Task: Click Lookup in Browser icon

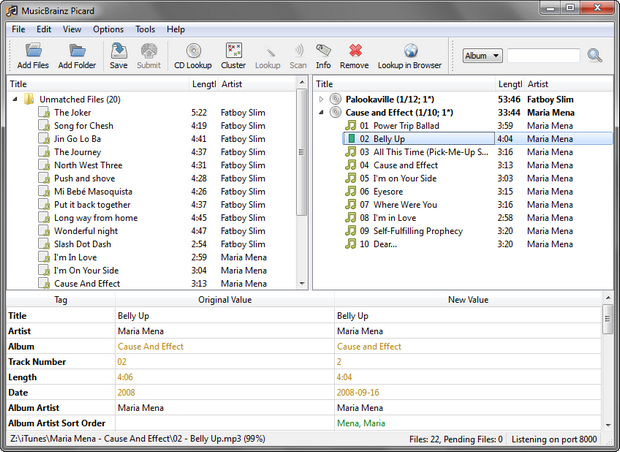Action: pos(409,51)
